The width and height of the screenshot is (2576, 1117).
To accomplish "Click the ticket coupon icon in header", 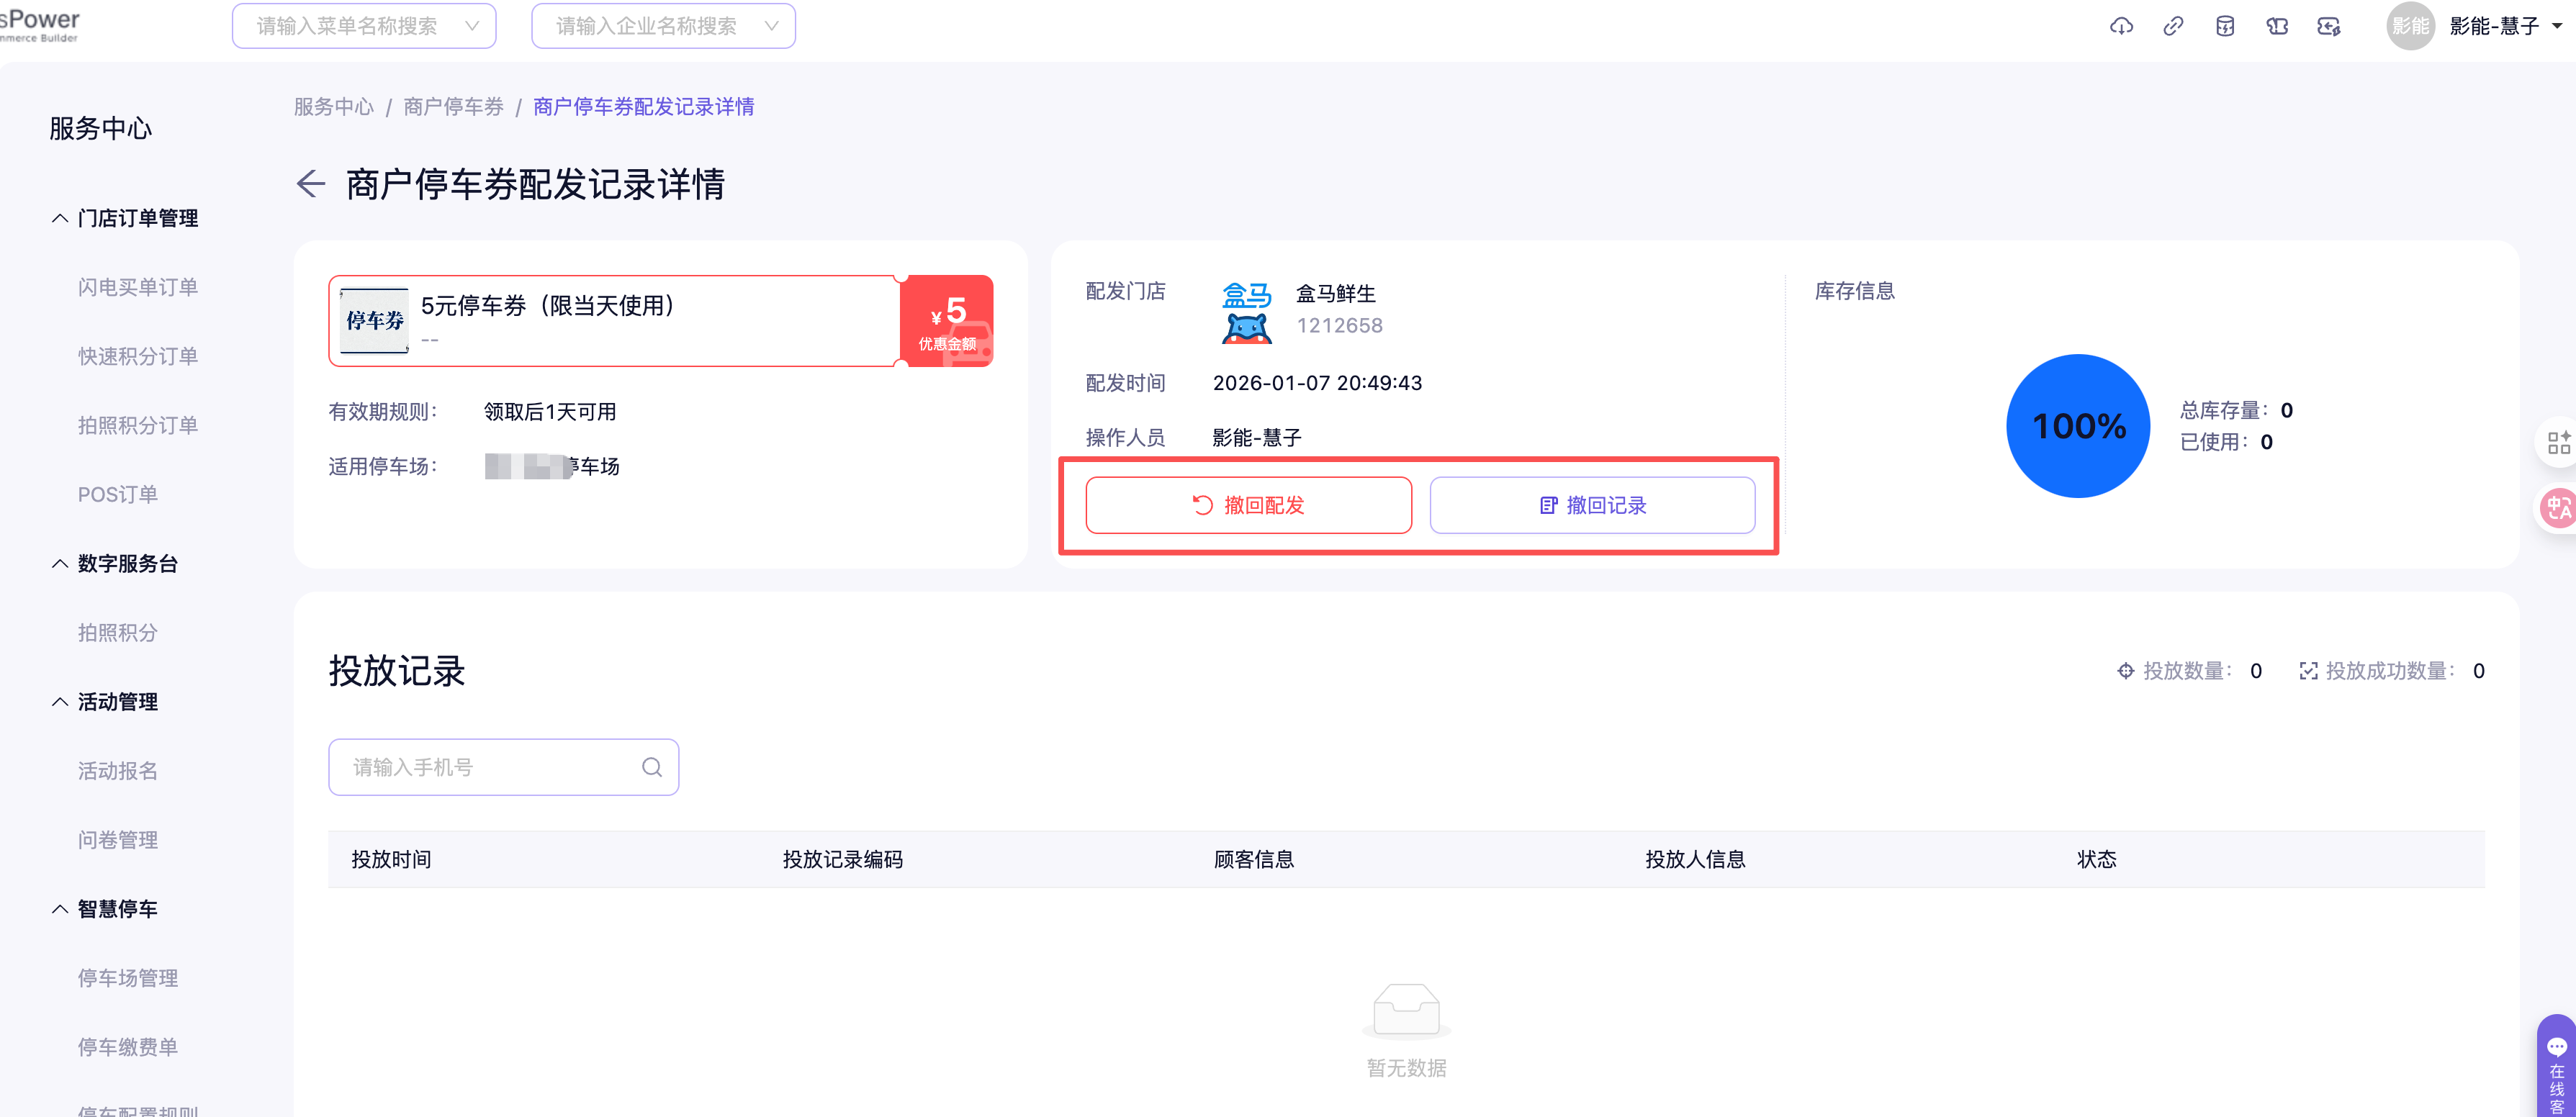I will point(2277,26).
